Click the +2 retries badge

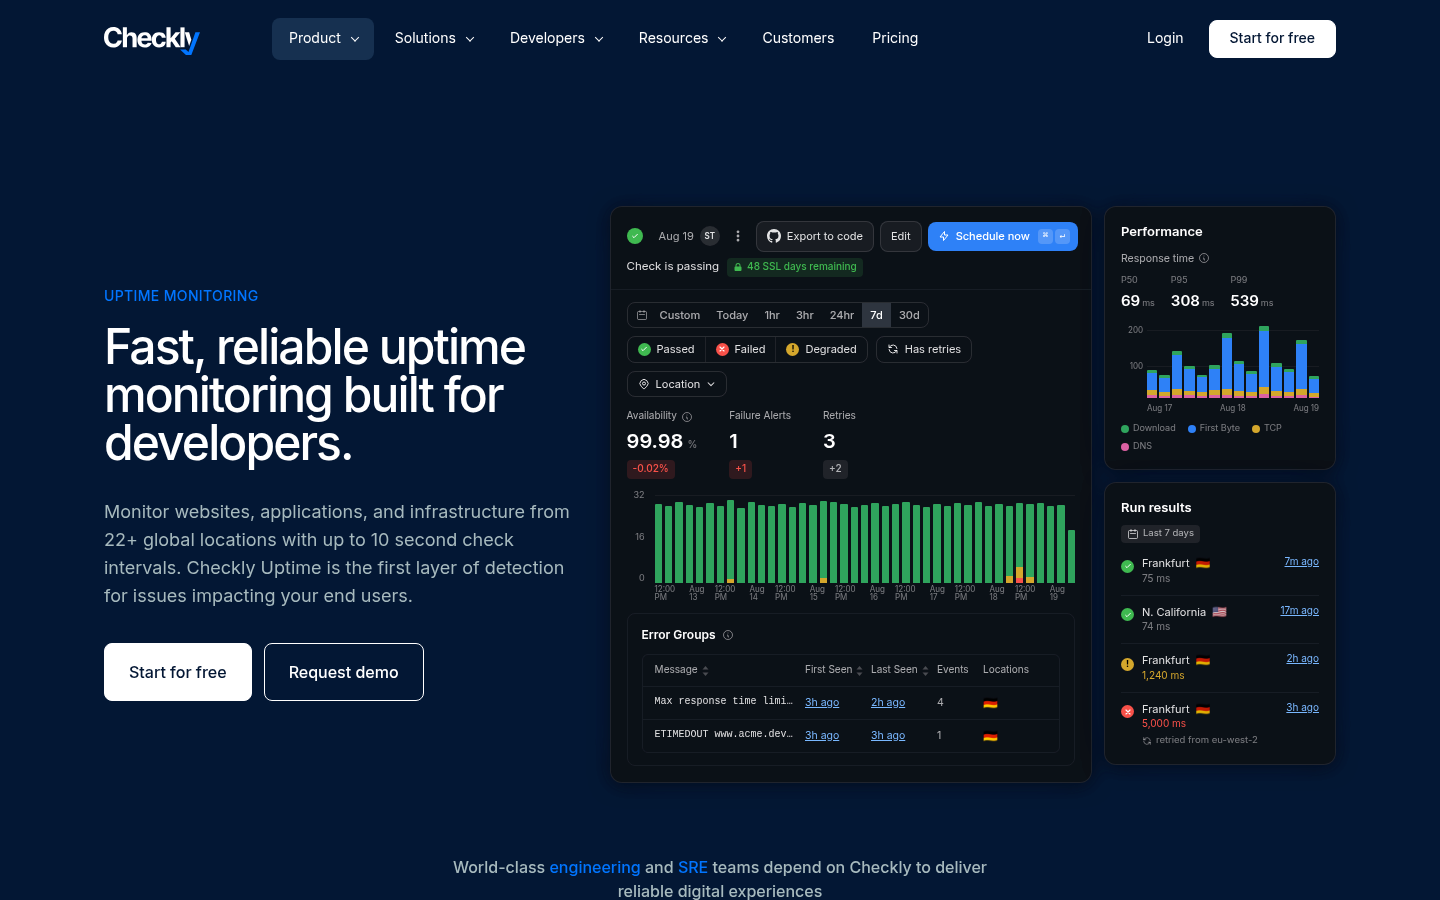[x=835, y=468]
